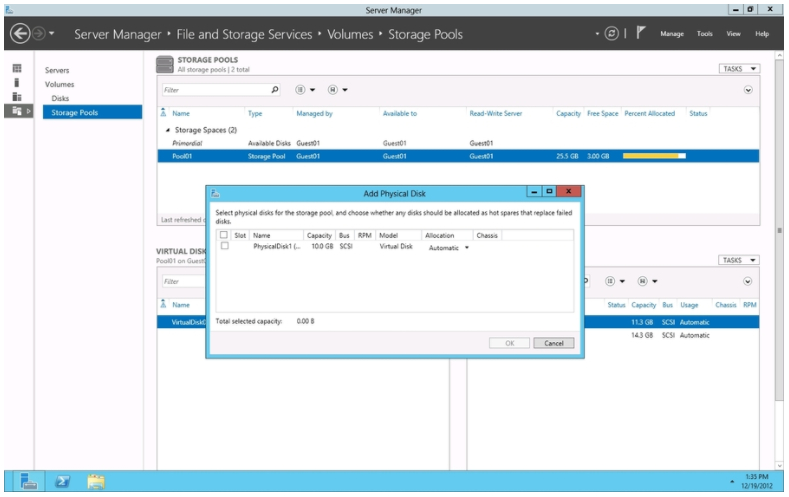Open the Storage Pools TASKS dropdown
Image resolution: width=789 pixels, height=497 pixels.
(x=739, y=68)
